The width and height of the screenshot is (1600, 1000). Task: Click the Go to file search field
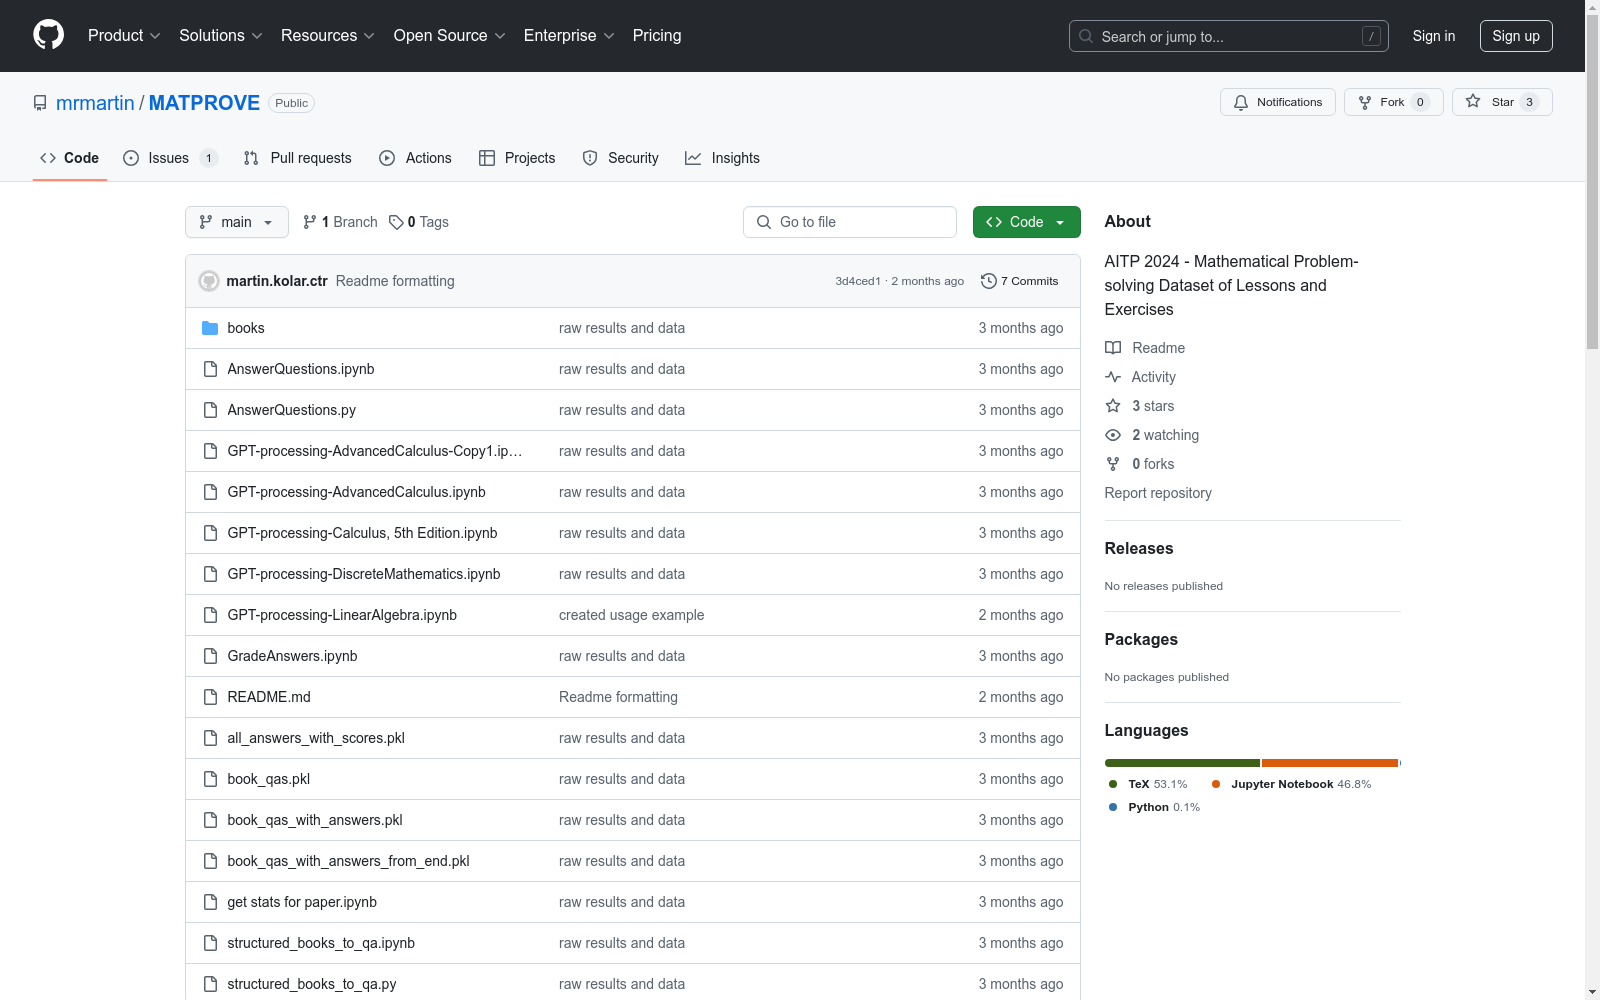(x=850, y=222)
